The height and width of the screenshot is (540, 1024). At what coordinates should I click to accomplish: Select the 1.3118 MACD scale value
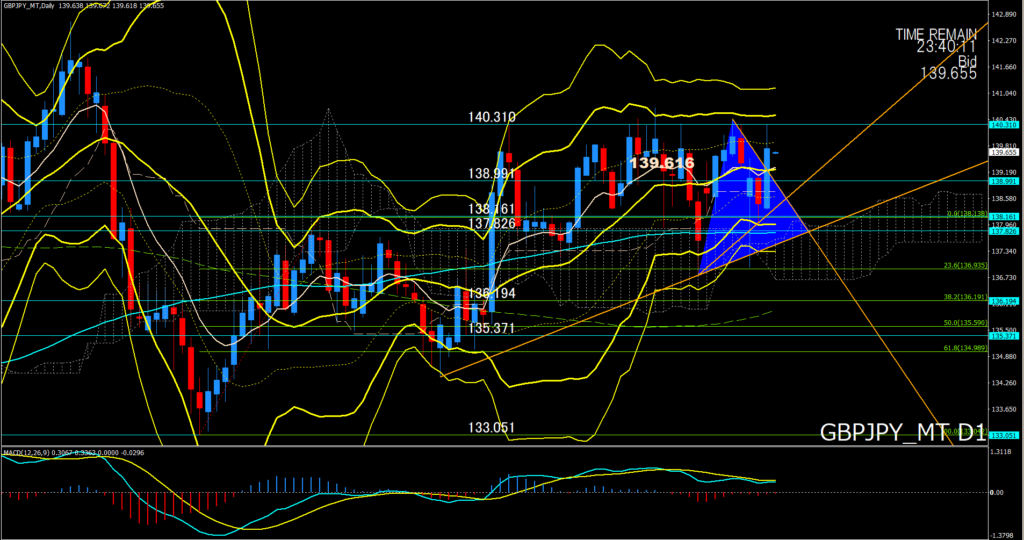coord(1000,452)
